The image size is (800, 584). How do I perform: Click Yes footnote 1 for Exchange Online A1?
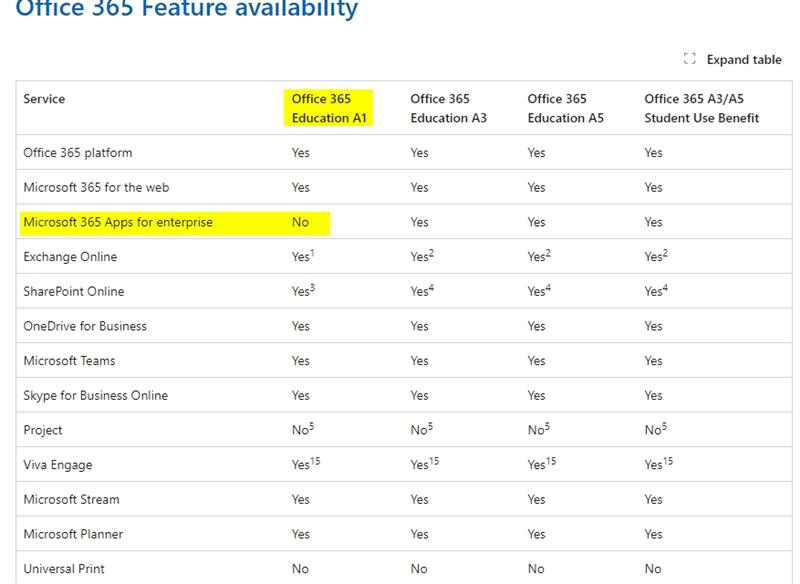(303, 256)
